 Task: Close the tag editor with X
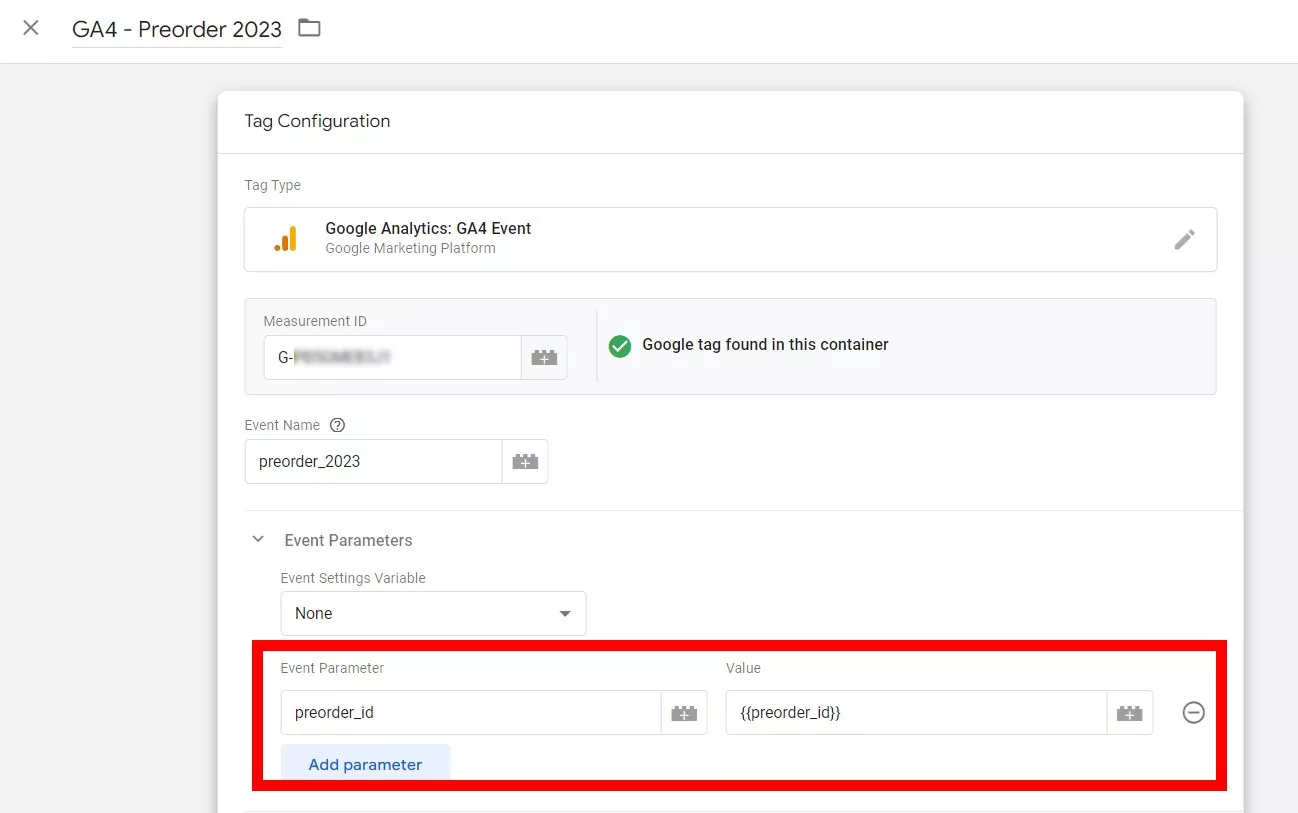pyautogui.click(x=31, y=28)
